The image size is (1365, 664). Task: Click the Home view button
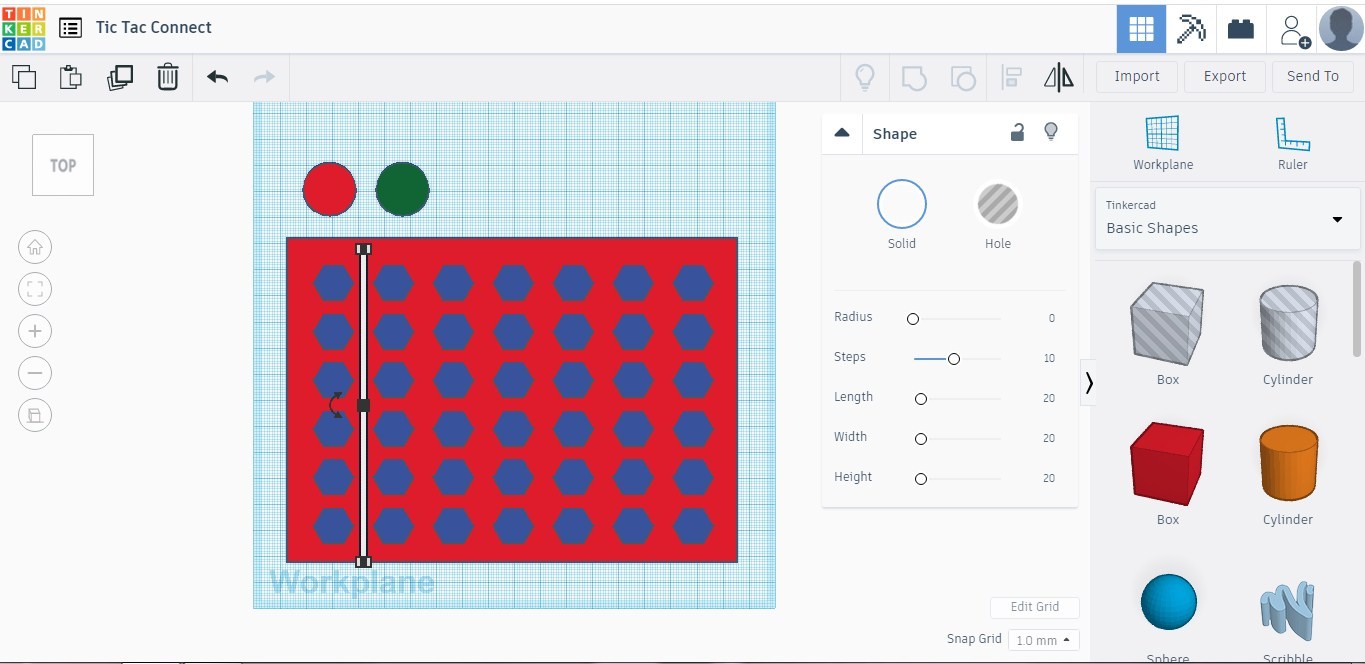[x=35, y=247]
